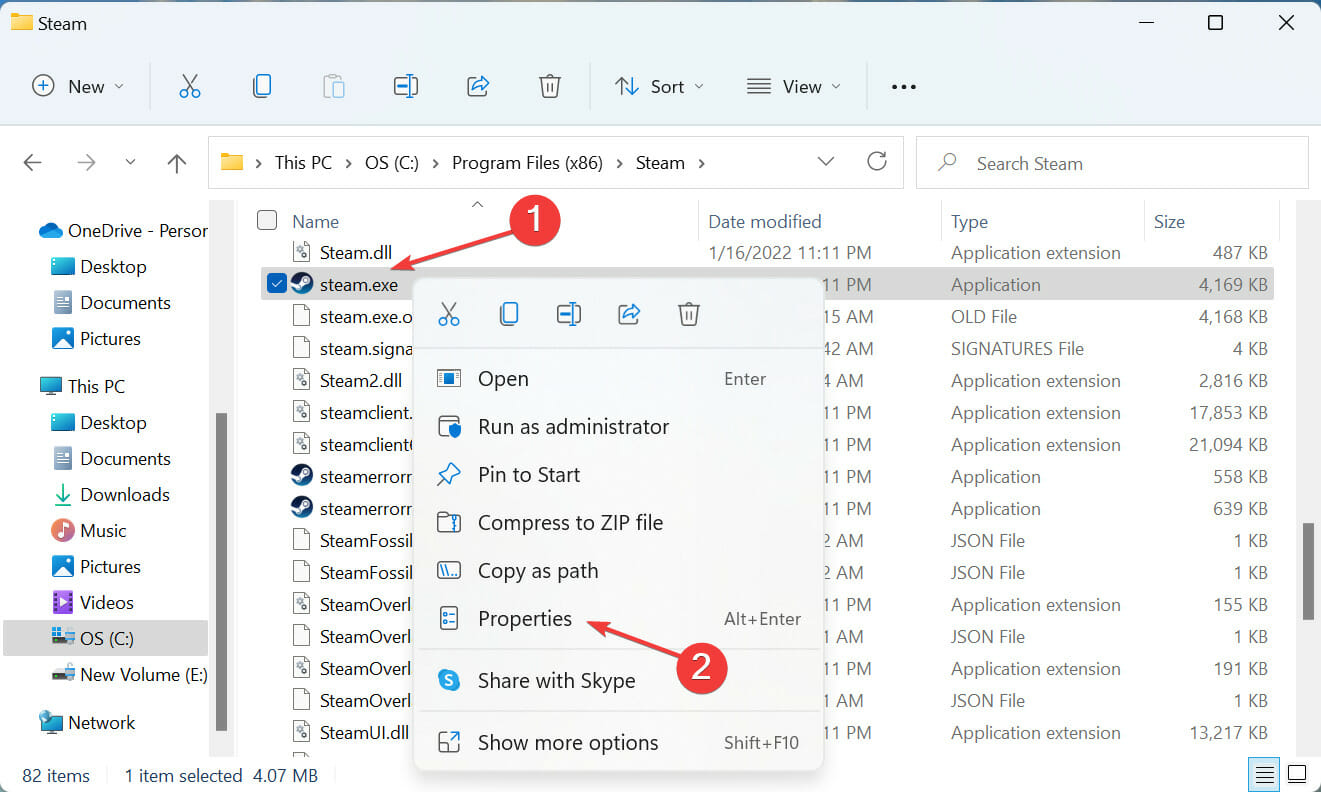Open the View dropdown menu

coord(794,86)
